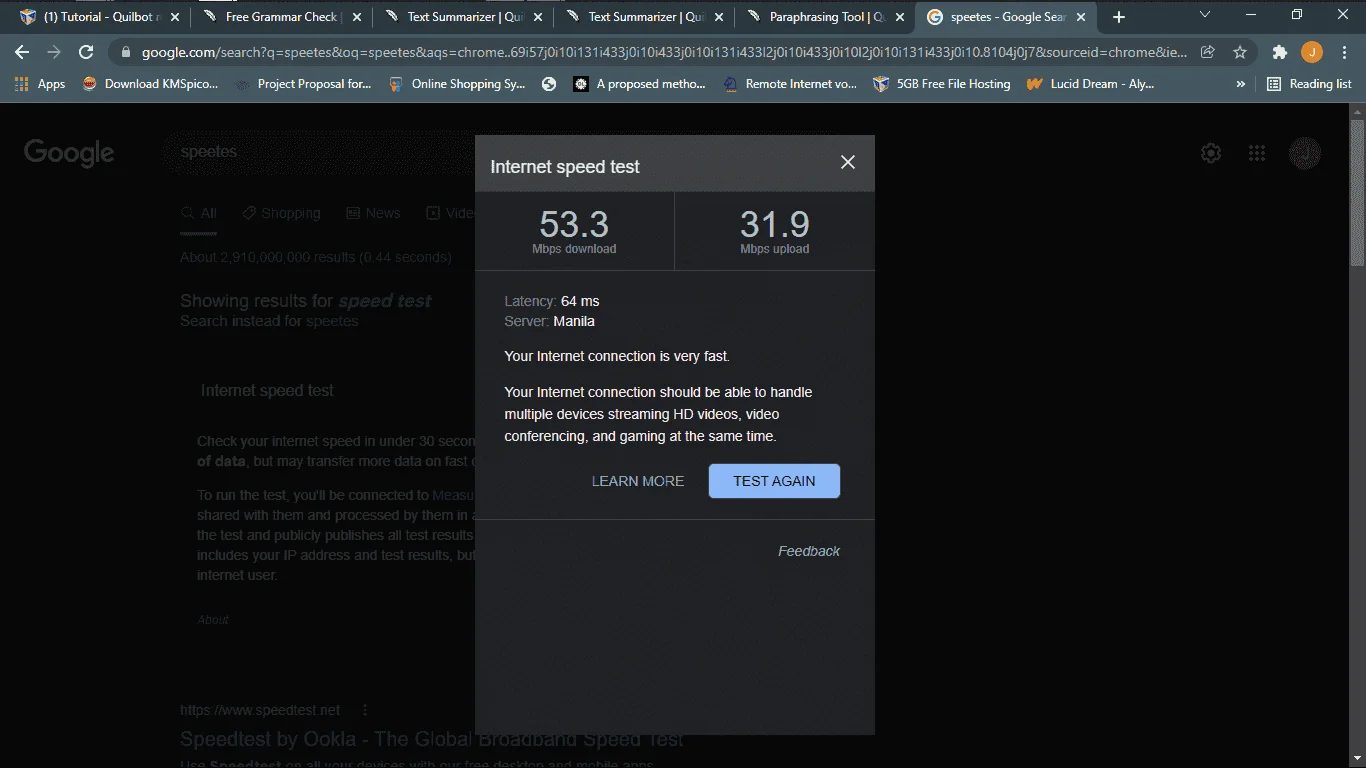The width and height of the screenshot is (1366, 768).
Task: Go forward using the browser arrow
Action: pos(54,52)
